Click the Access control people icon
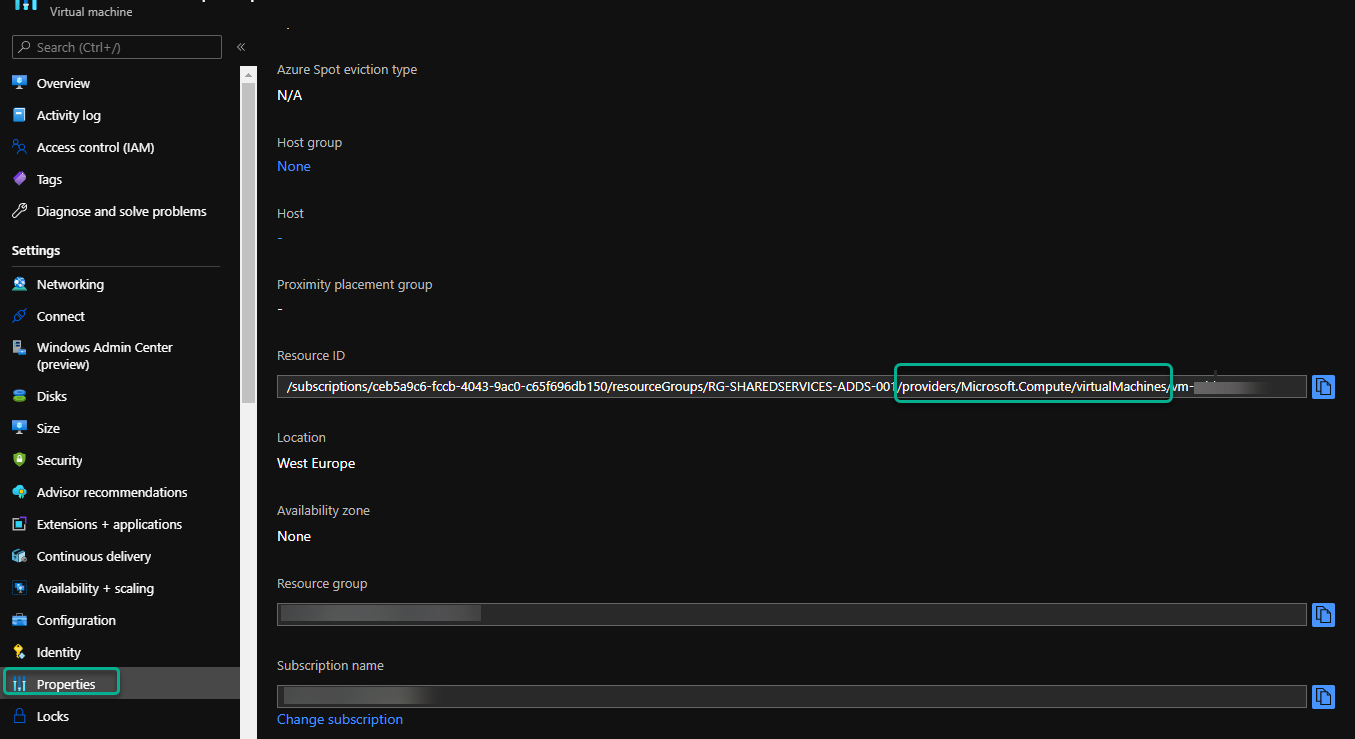 click(19, 147)
